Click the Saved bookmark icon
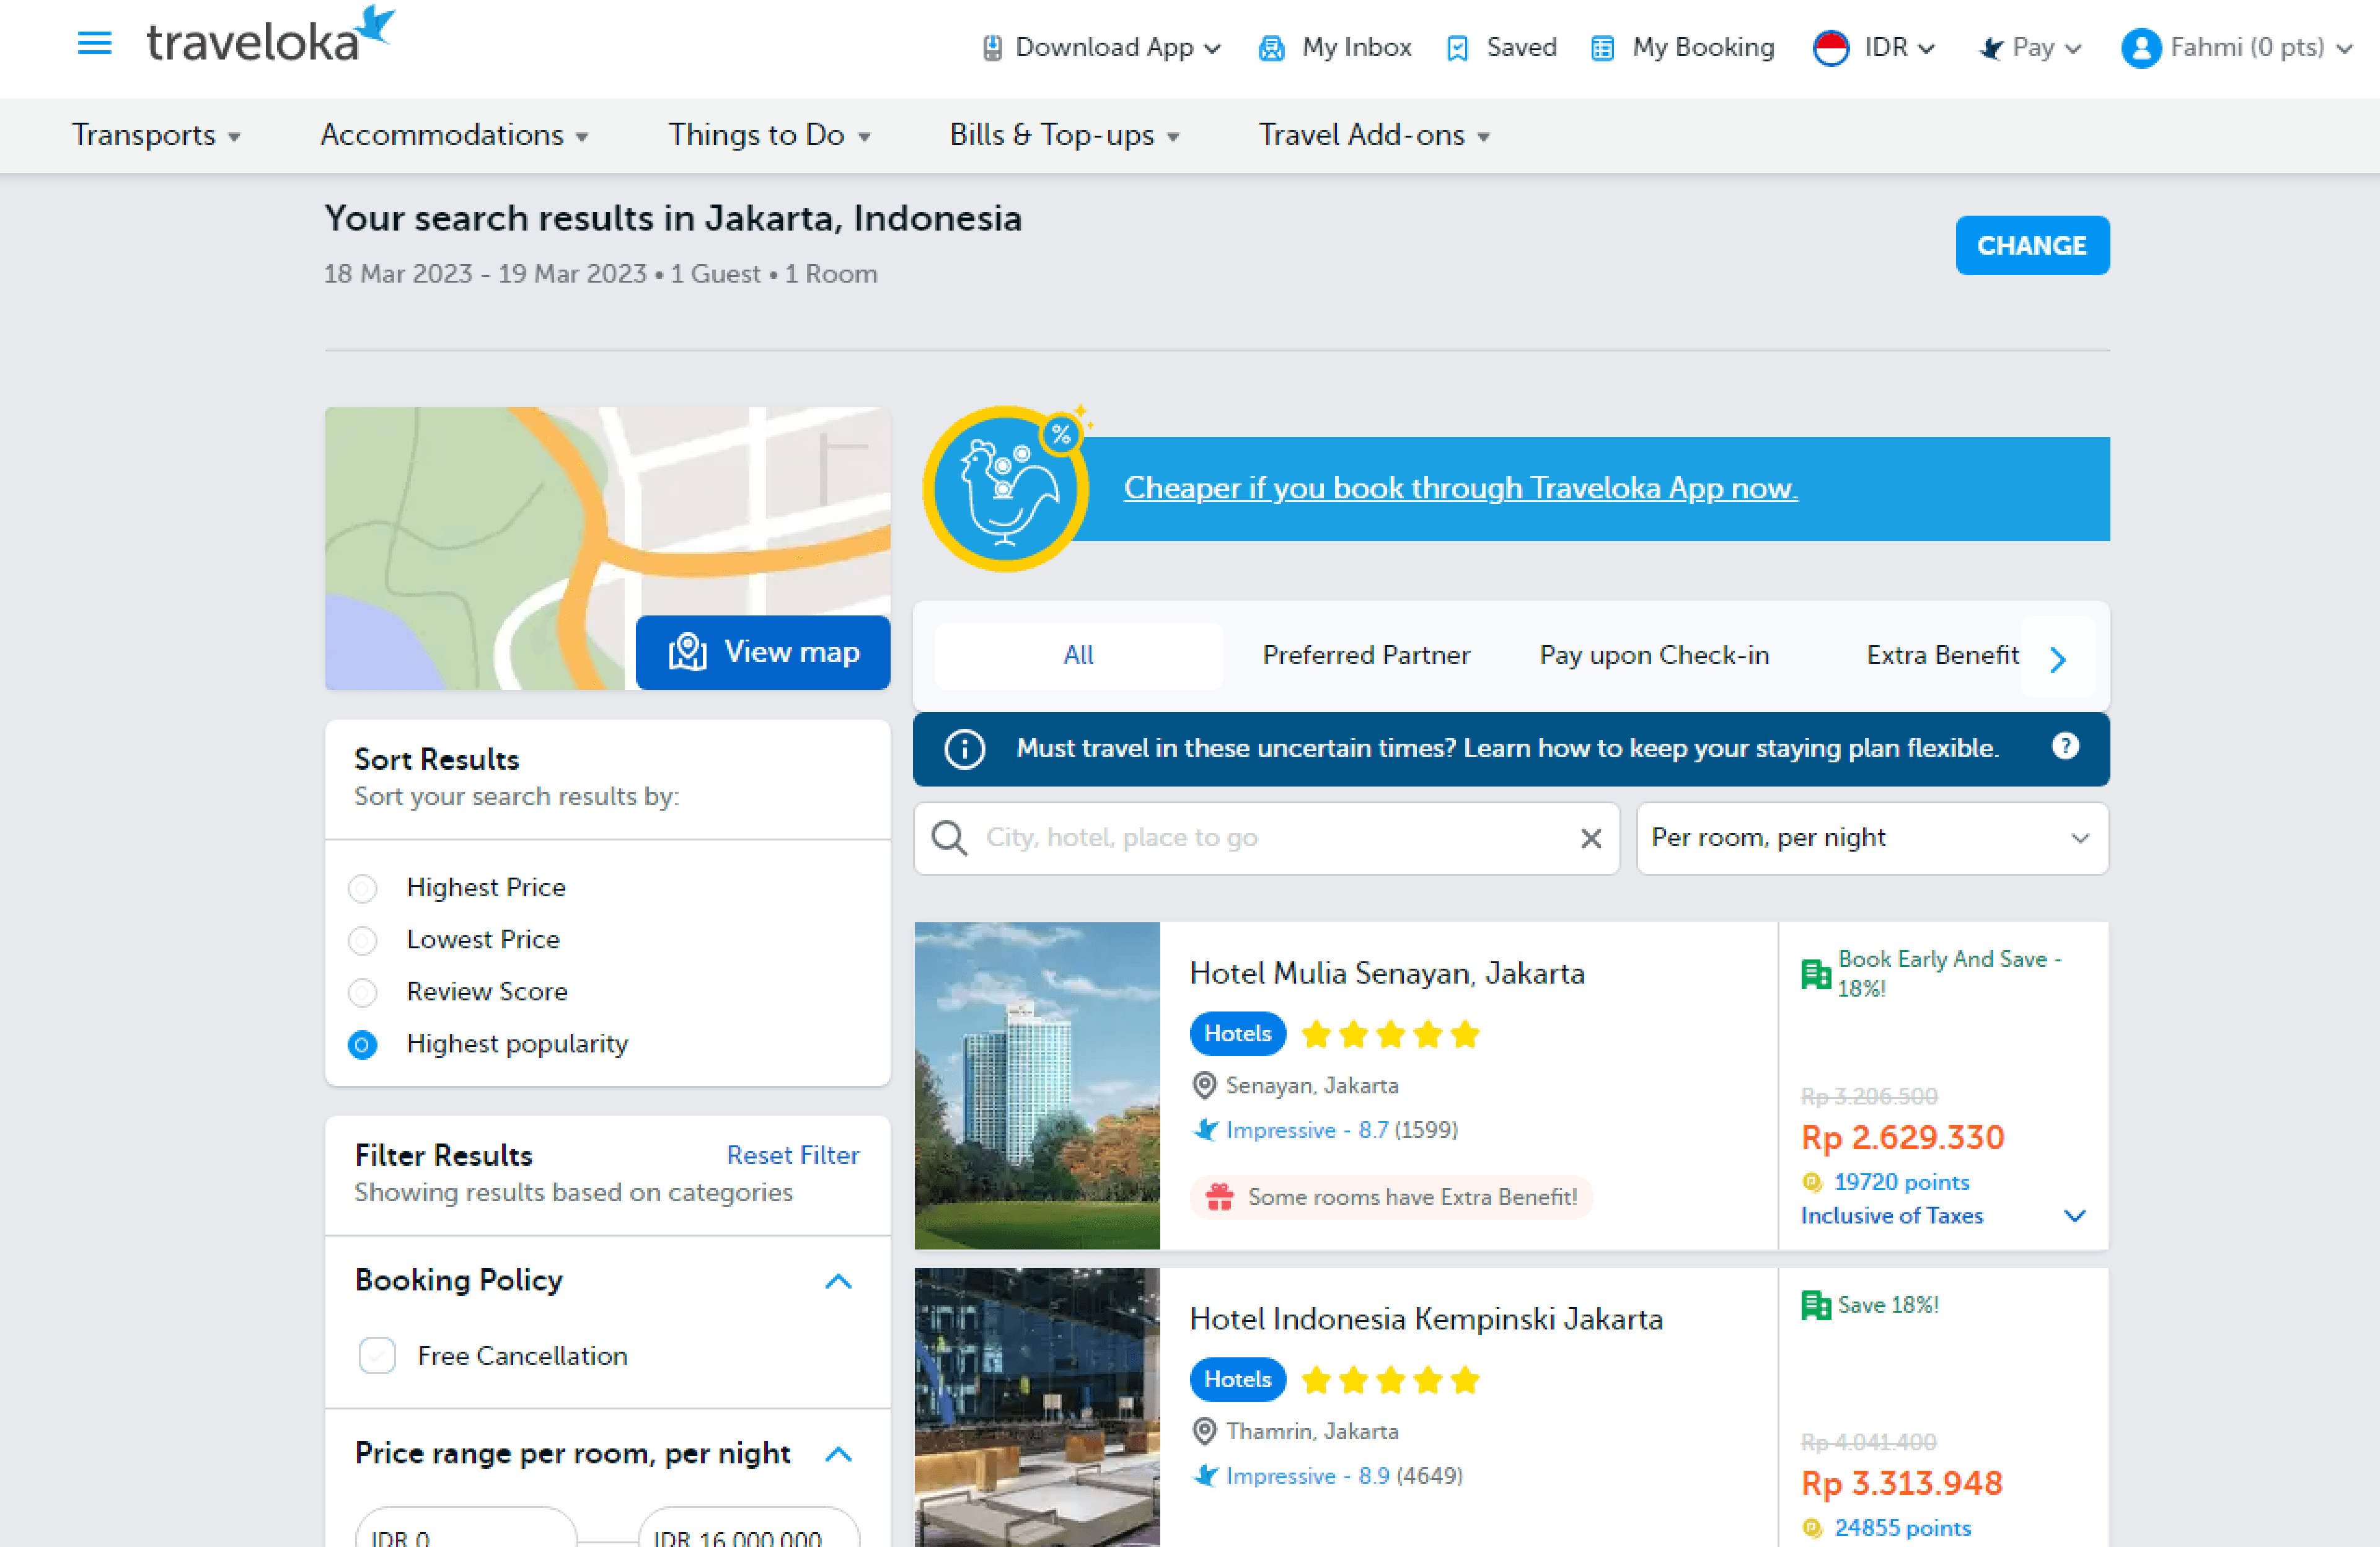2380x1547 pixels. (x=1457, y=48)
